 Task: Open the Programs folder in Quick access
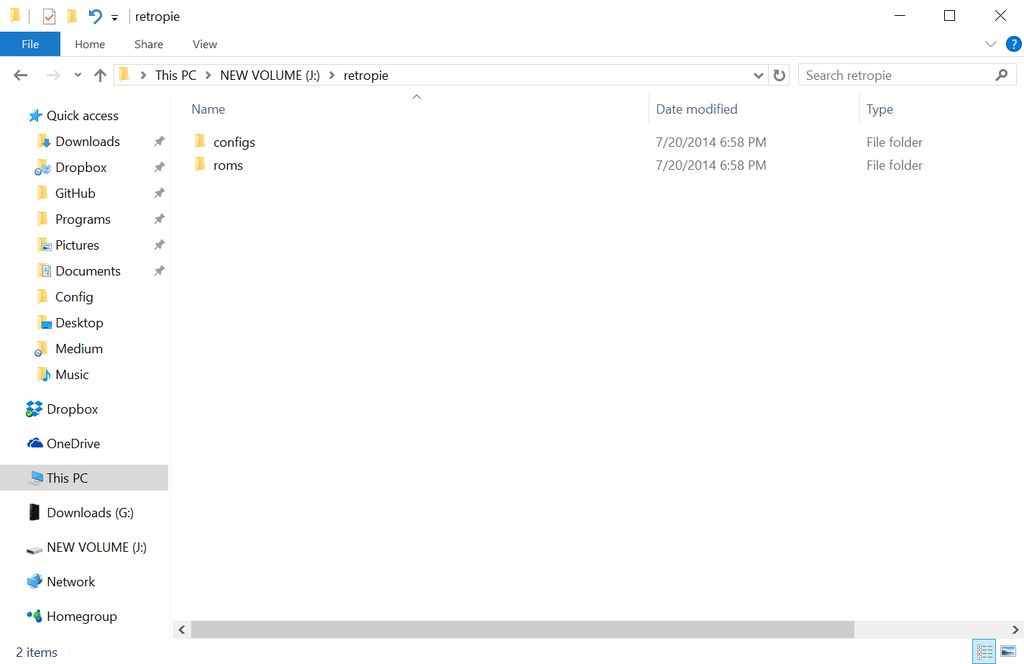tap(83, 219)
